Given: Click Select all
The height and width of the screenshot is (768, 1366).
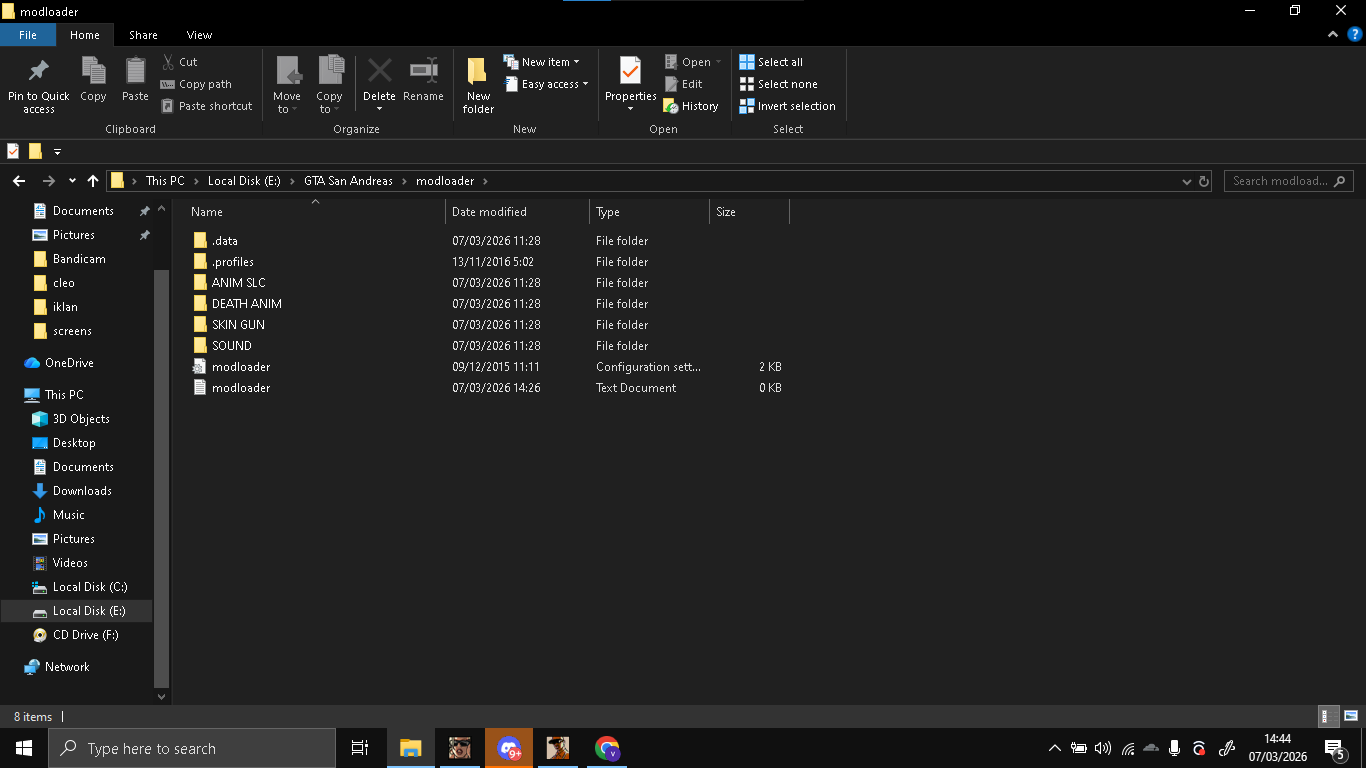Looking at the screenshot, I should [771, 62].
